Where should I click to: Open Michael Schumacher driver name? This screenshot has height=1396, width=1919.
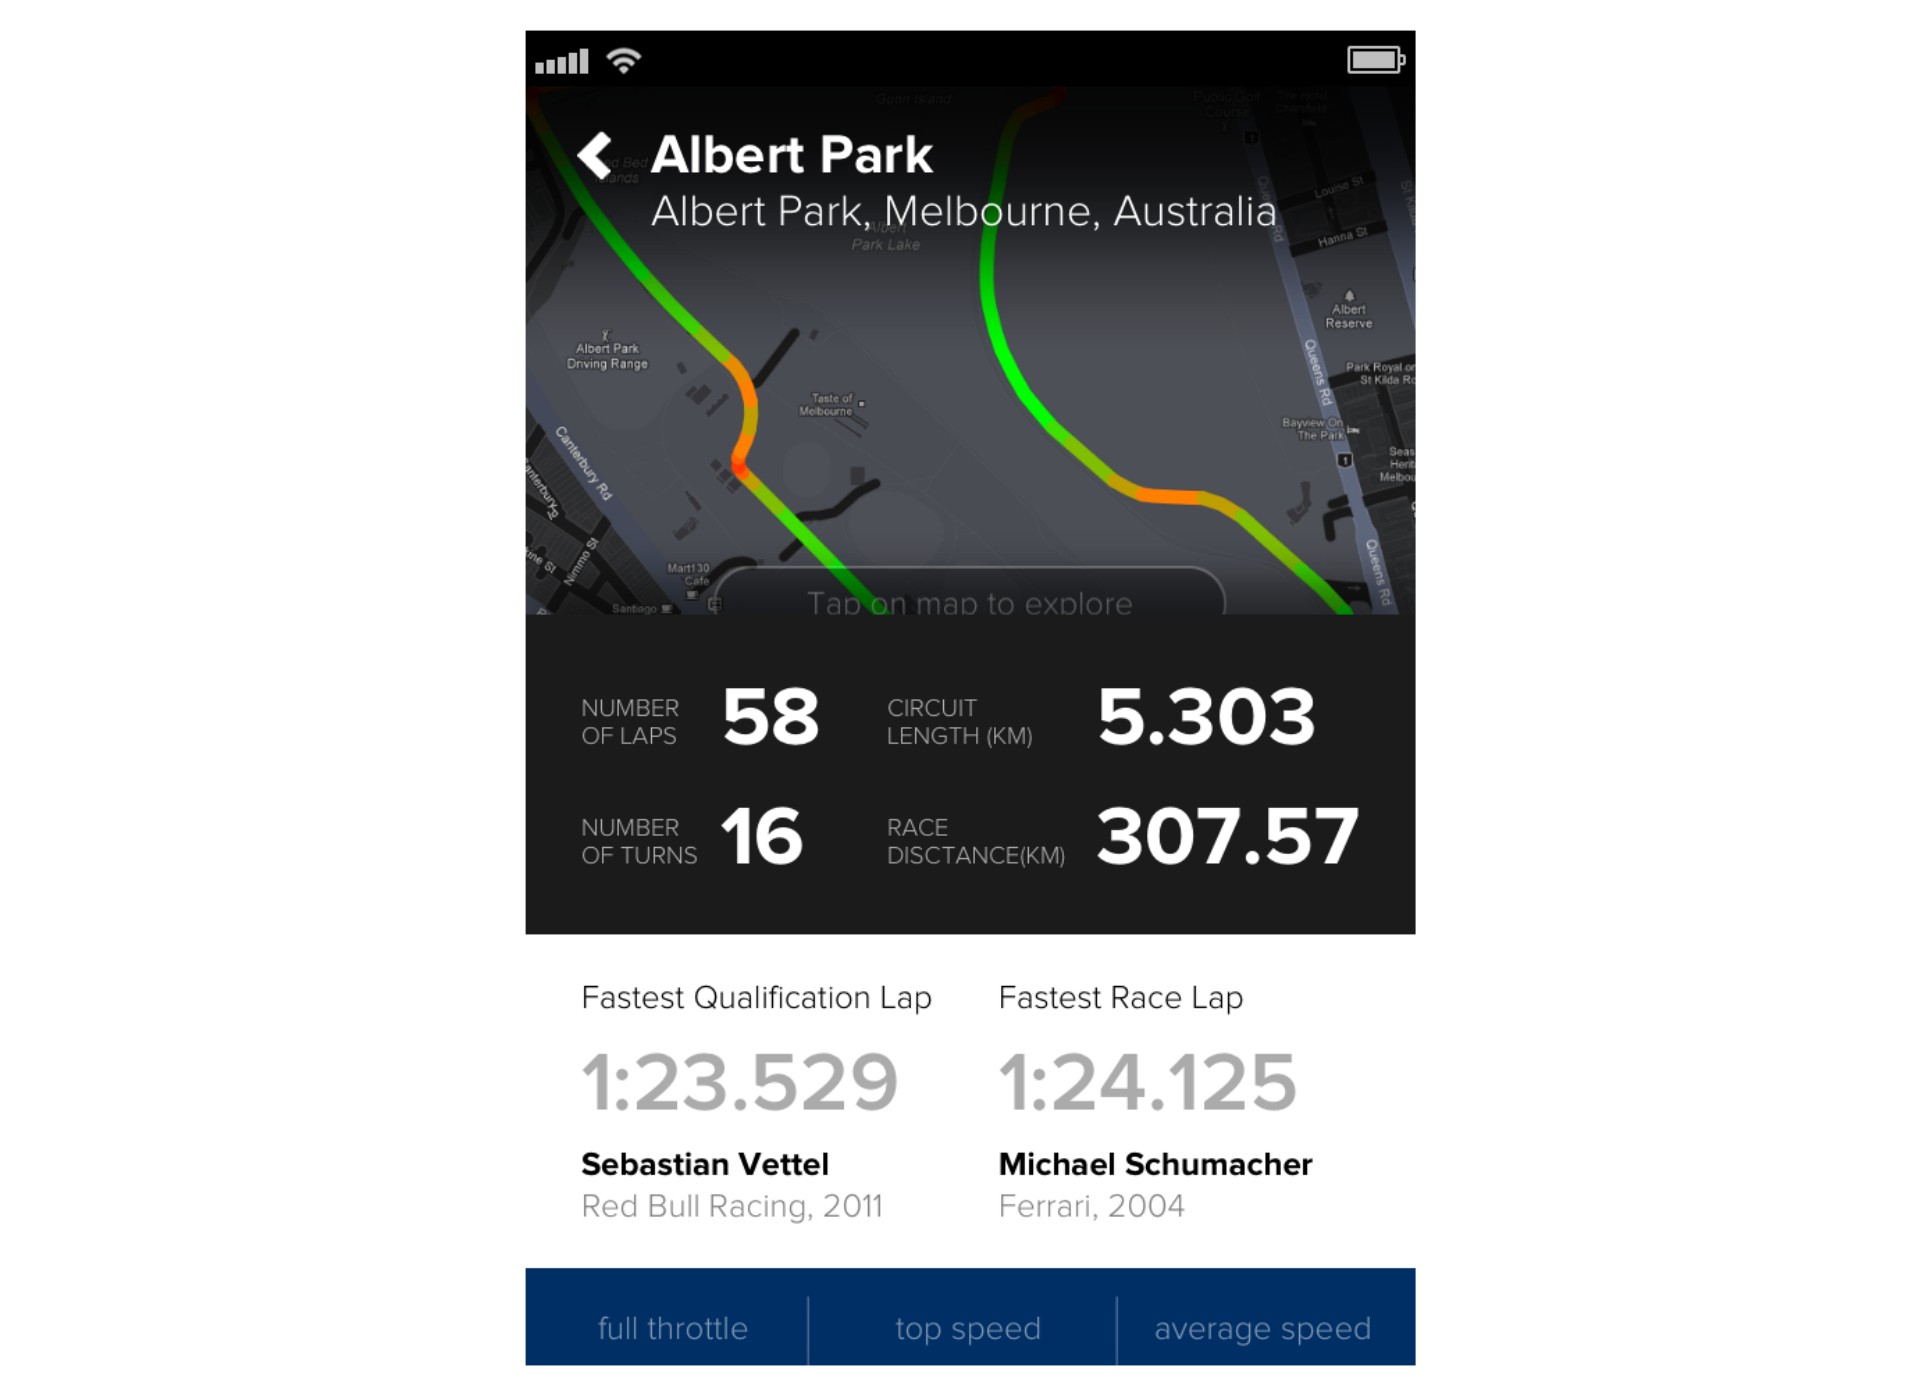coord(1155,1164)
